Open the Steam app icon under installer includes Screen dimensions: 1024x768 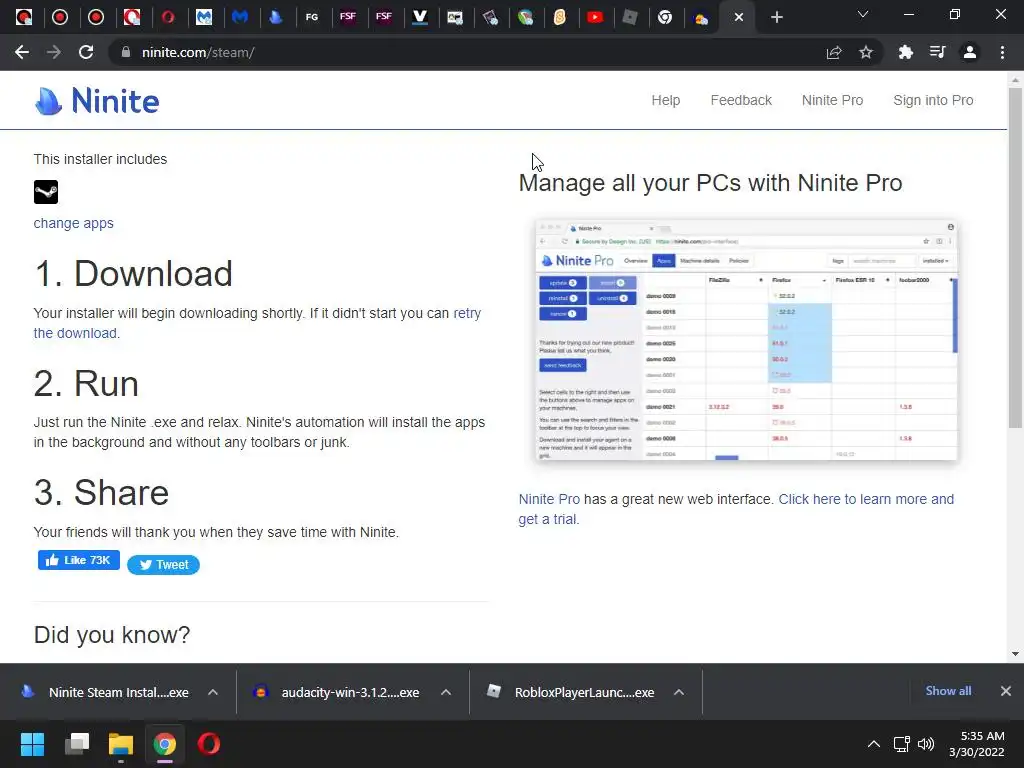(x=46, y=192)
